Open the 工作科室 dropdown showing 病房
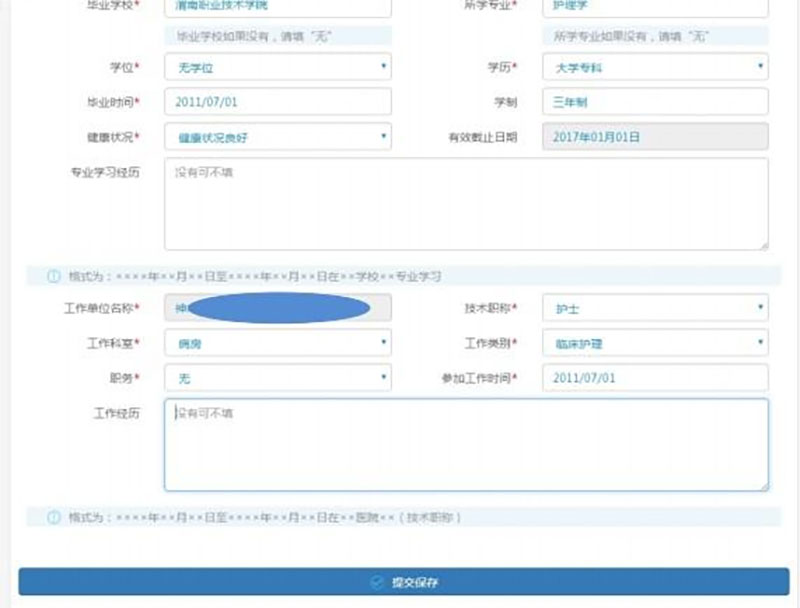 pyautogui.click(x=277, y=343)
